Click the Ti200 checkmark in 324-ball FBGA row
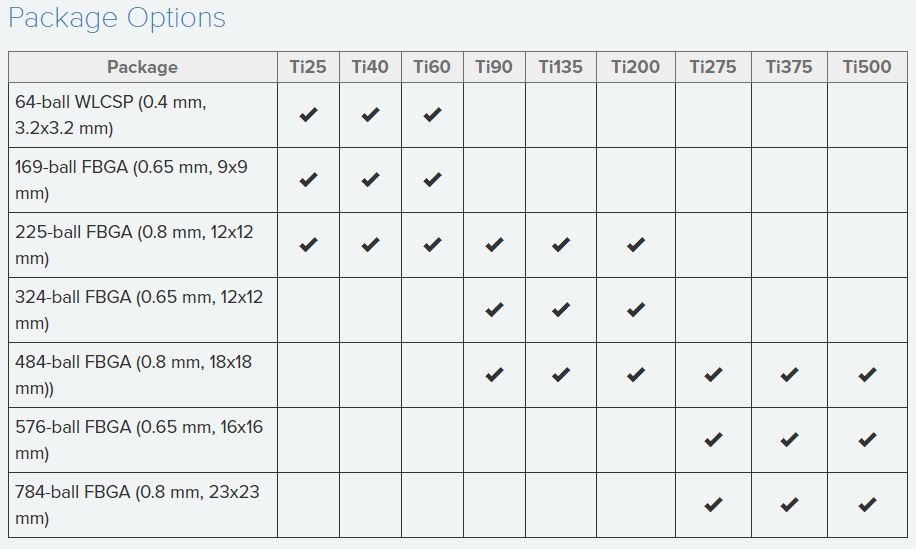Image resolution: width=916 pixels, height=549 pixels. [636, 310]
